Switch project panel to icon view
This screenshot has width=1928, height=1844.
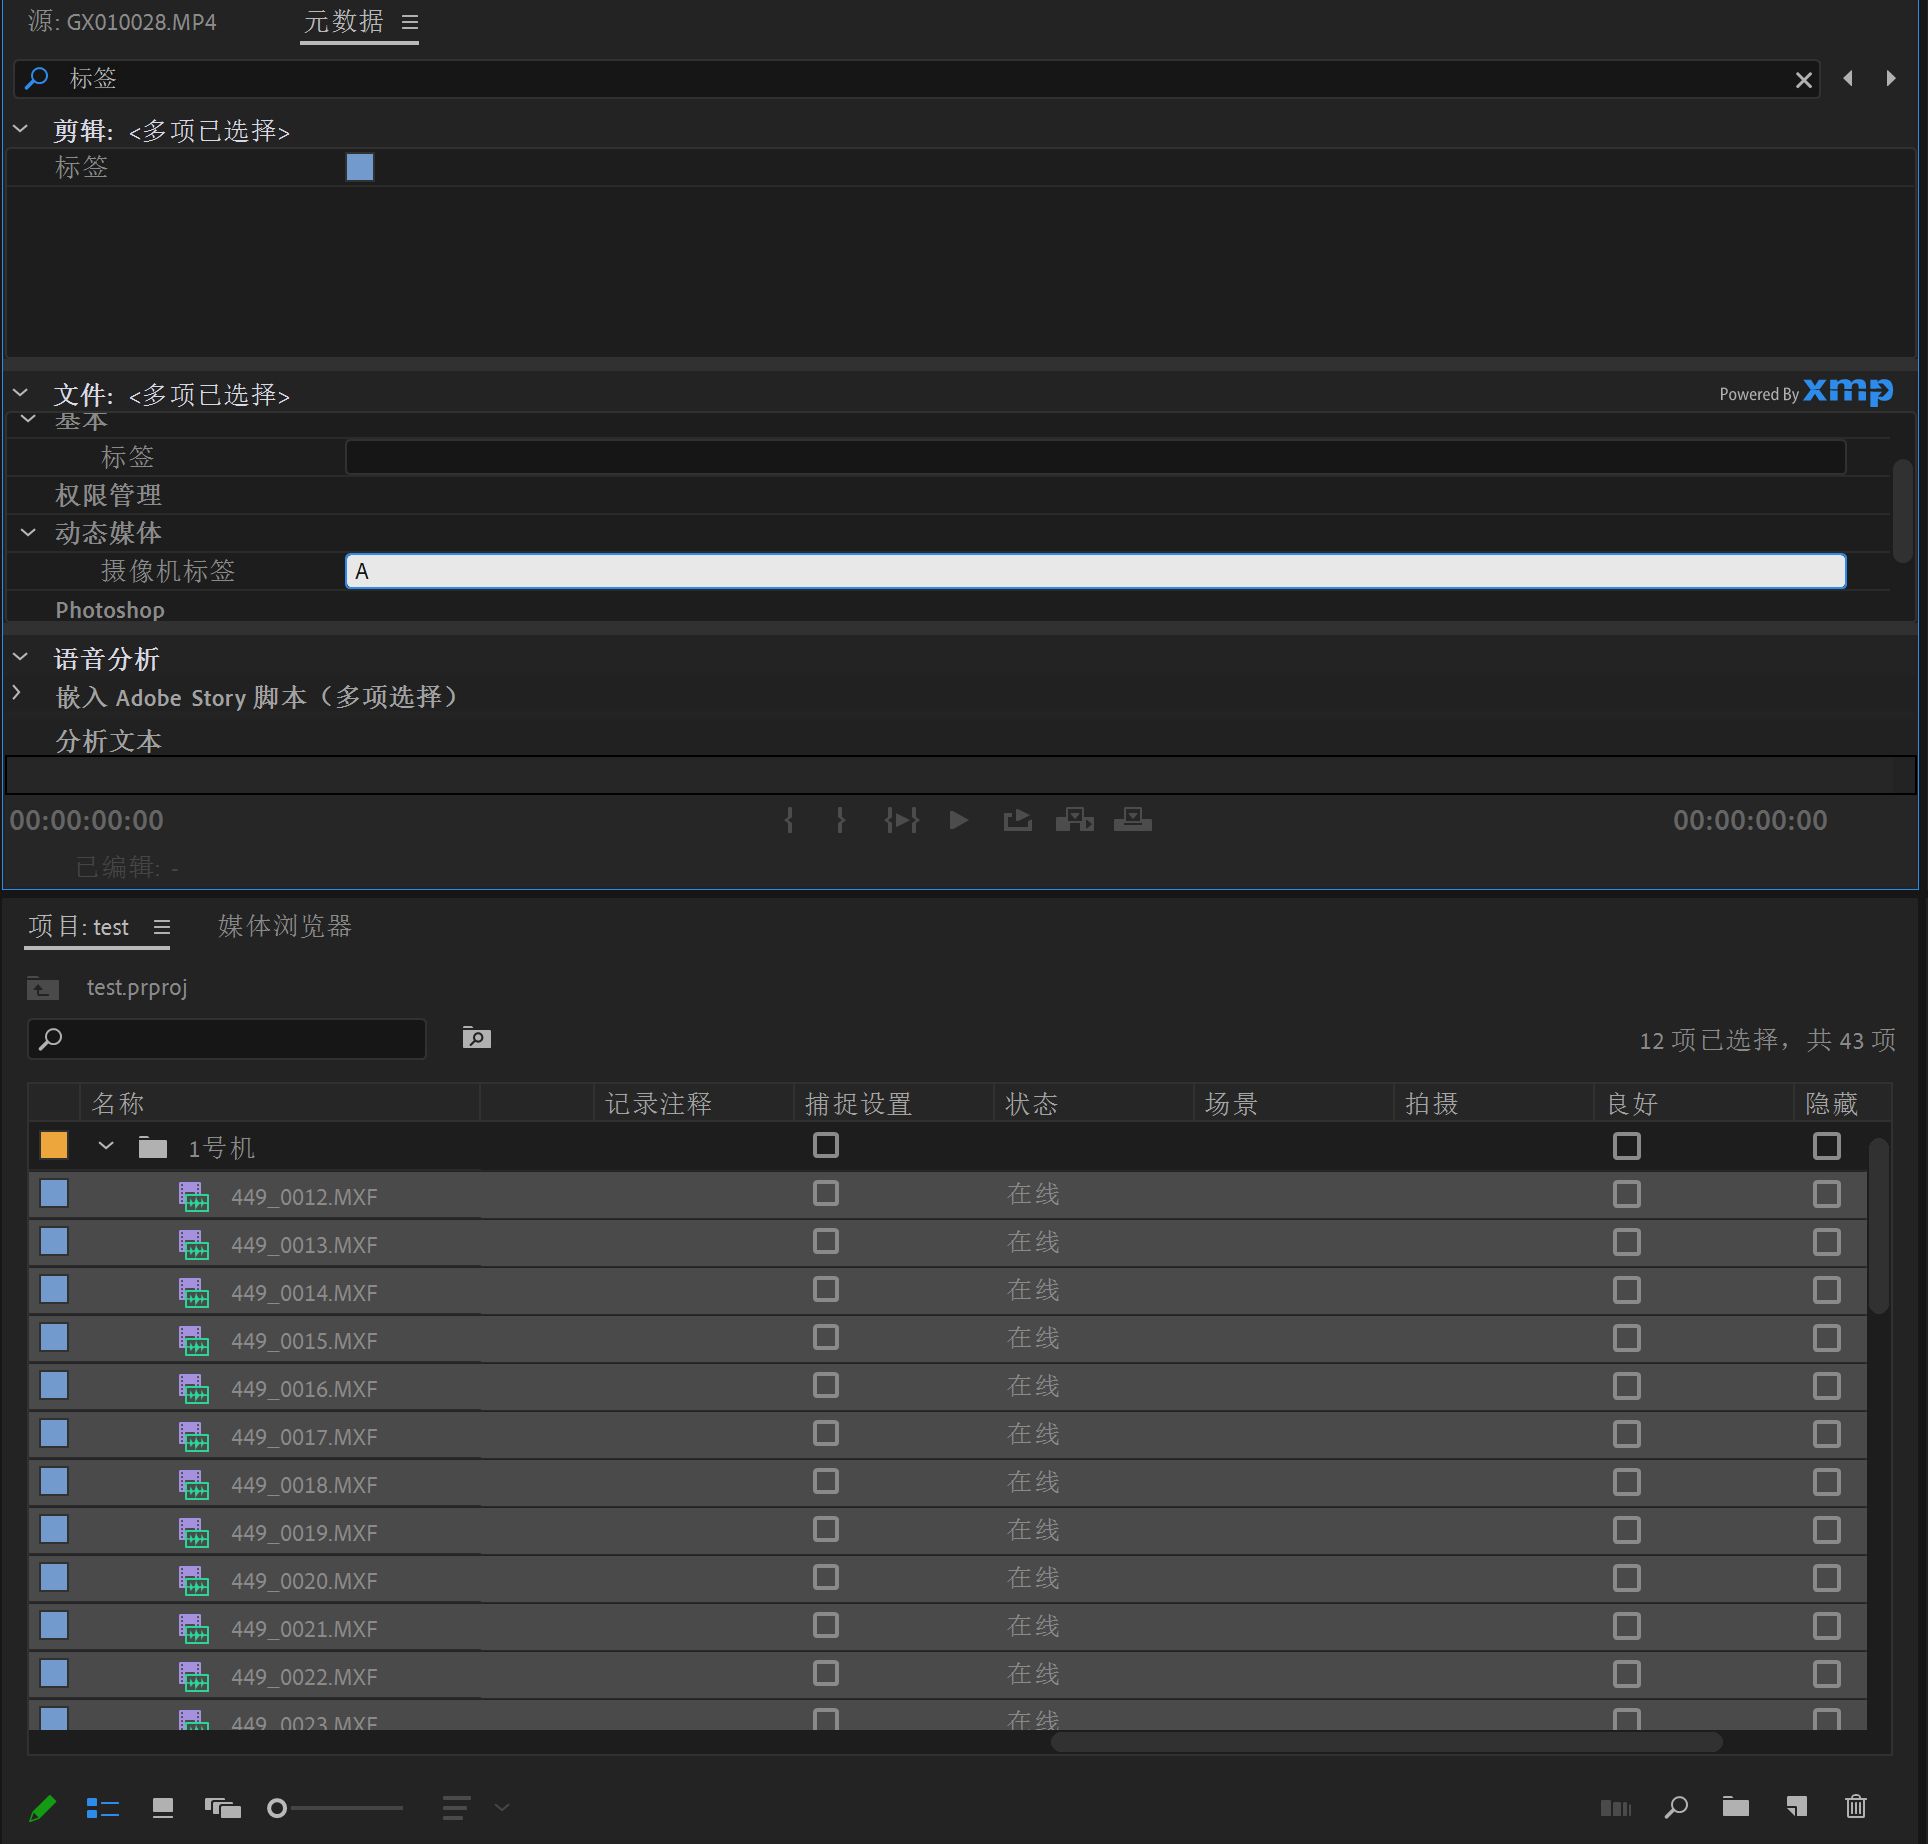click(163, 1808)
